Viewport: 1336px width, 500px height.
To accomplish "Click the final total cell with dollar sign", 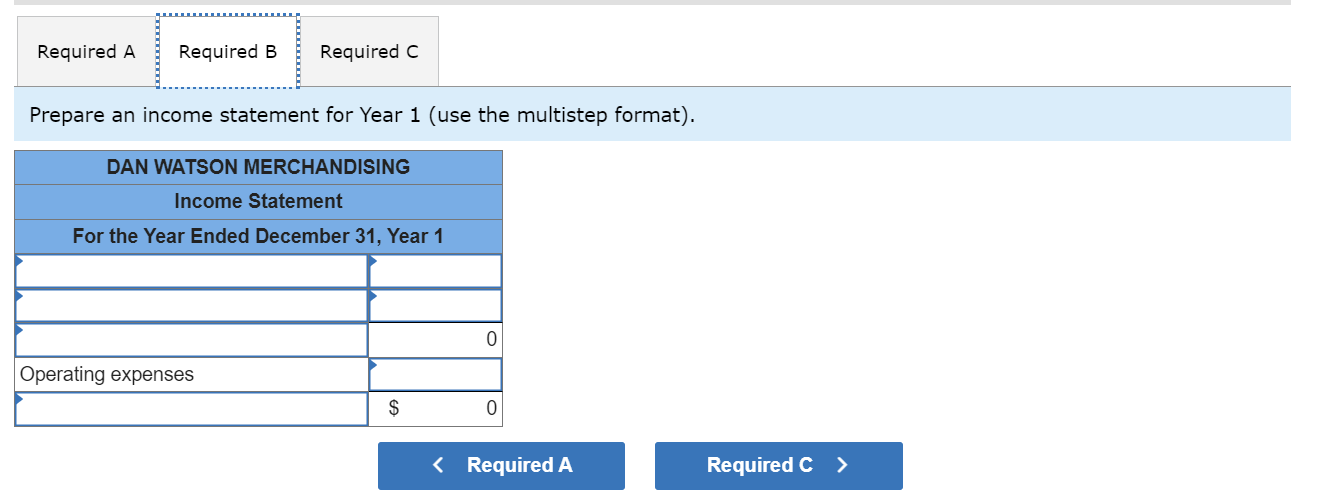I will tap(436, 408).
